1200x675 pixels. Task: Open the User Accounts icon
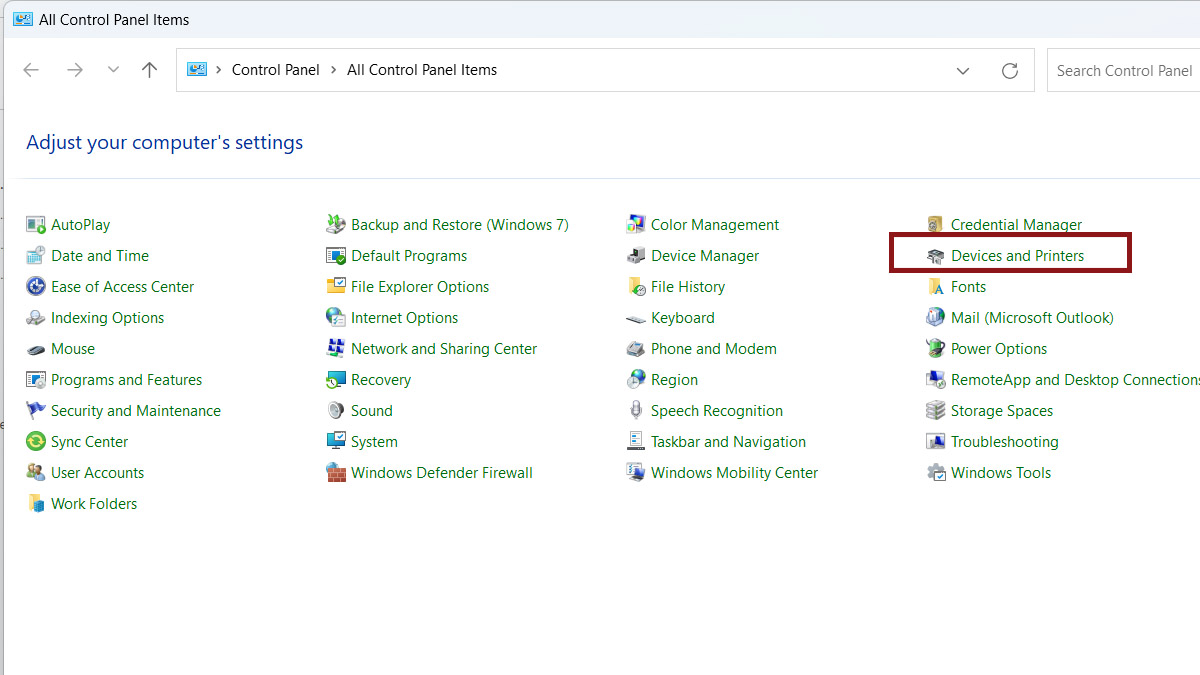(36, 473)
